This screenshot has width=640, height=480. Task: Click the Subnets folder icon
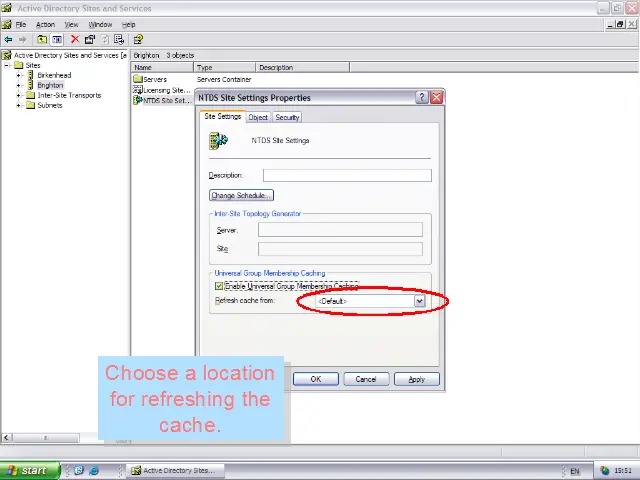(x=31, y=105)
